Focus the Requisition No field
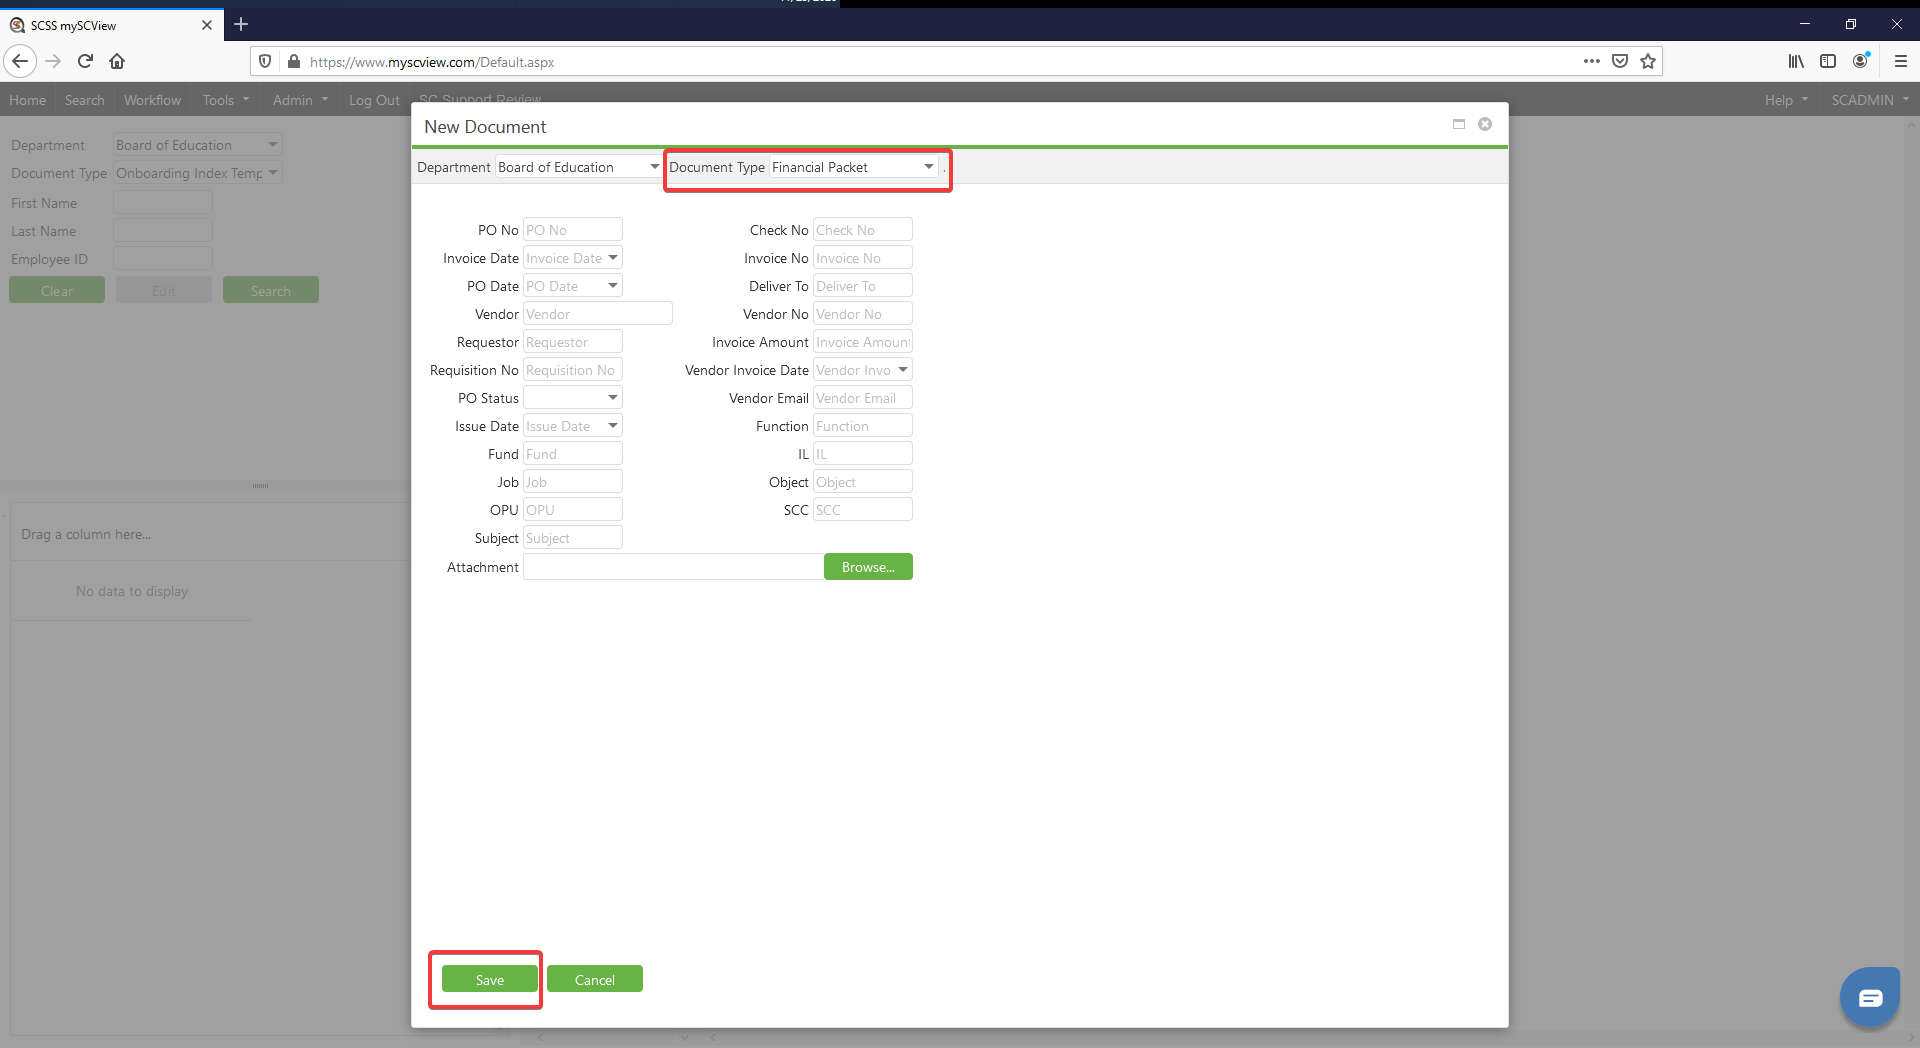The height and width of the screenshot is (1048, 1920). point(573,370)
